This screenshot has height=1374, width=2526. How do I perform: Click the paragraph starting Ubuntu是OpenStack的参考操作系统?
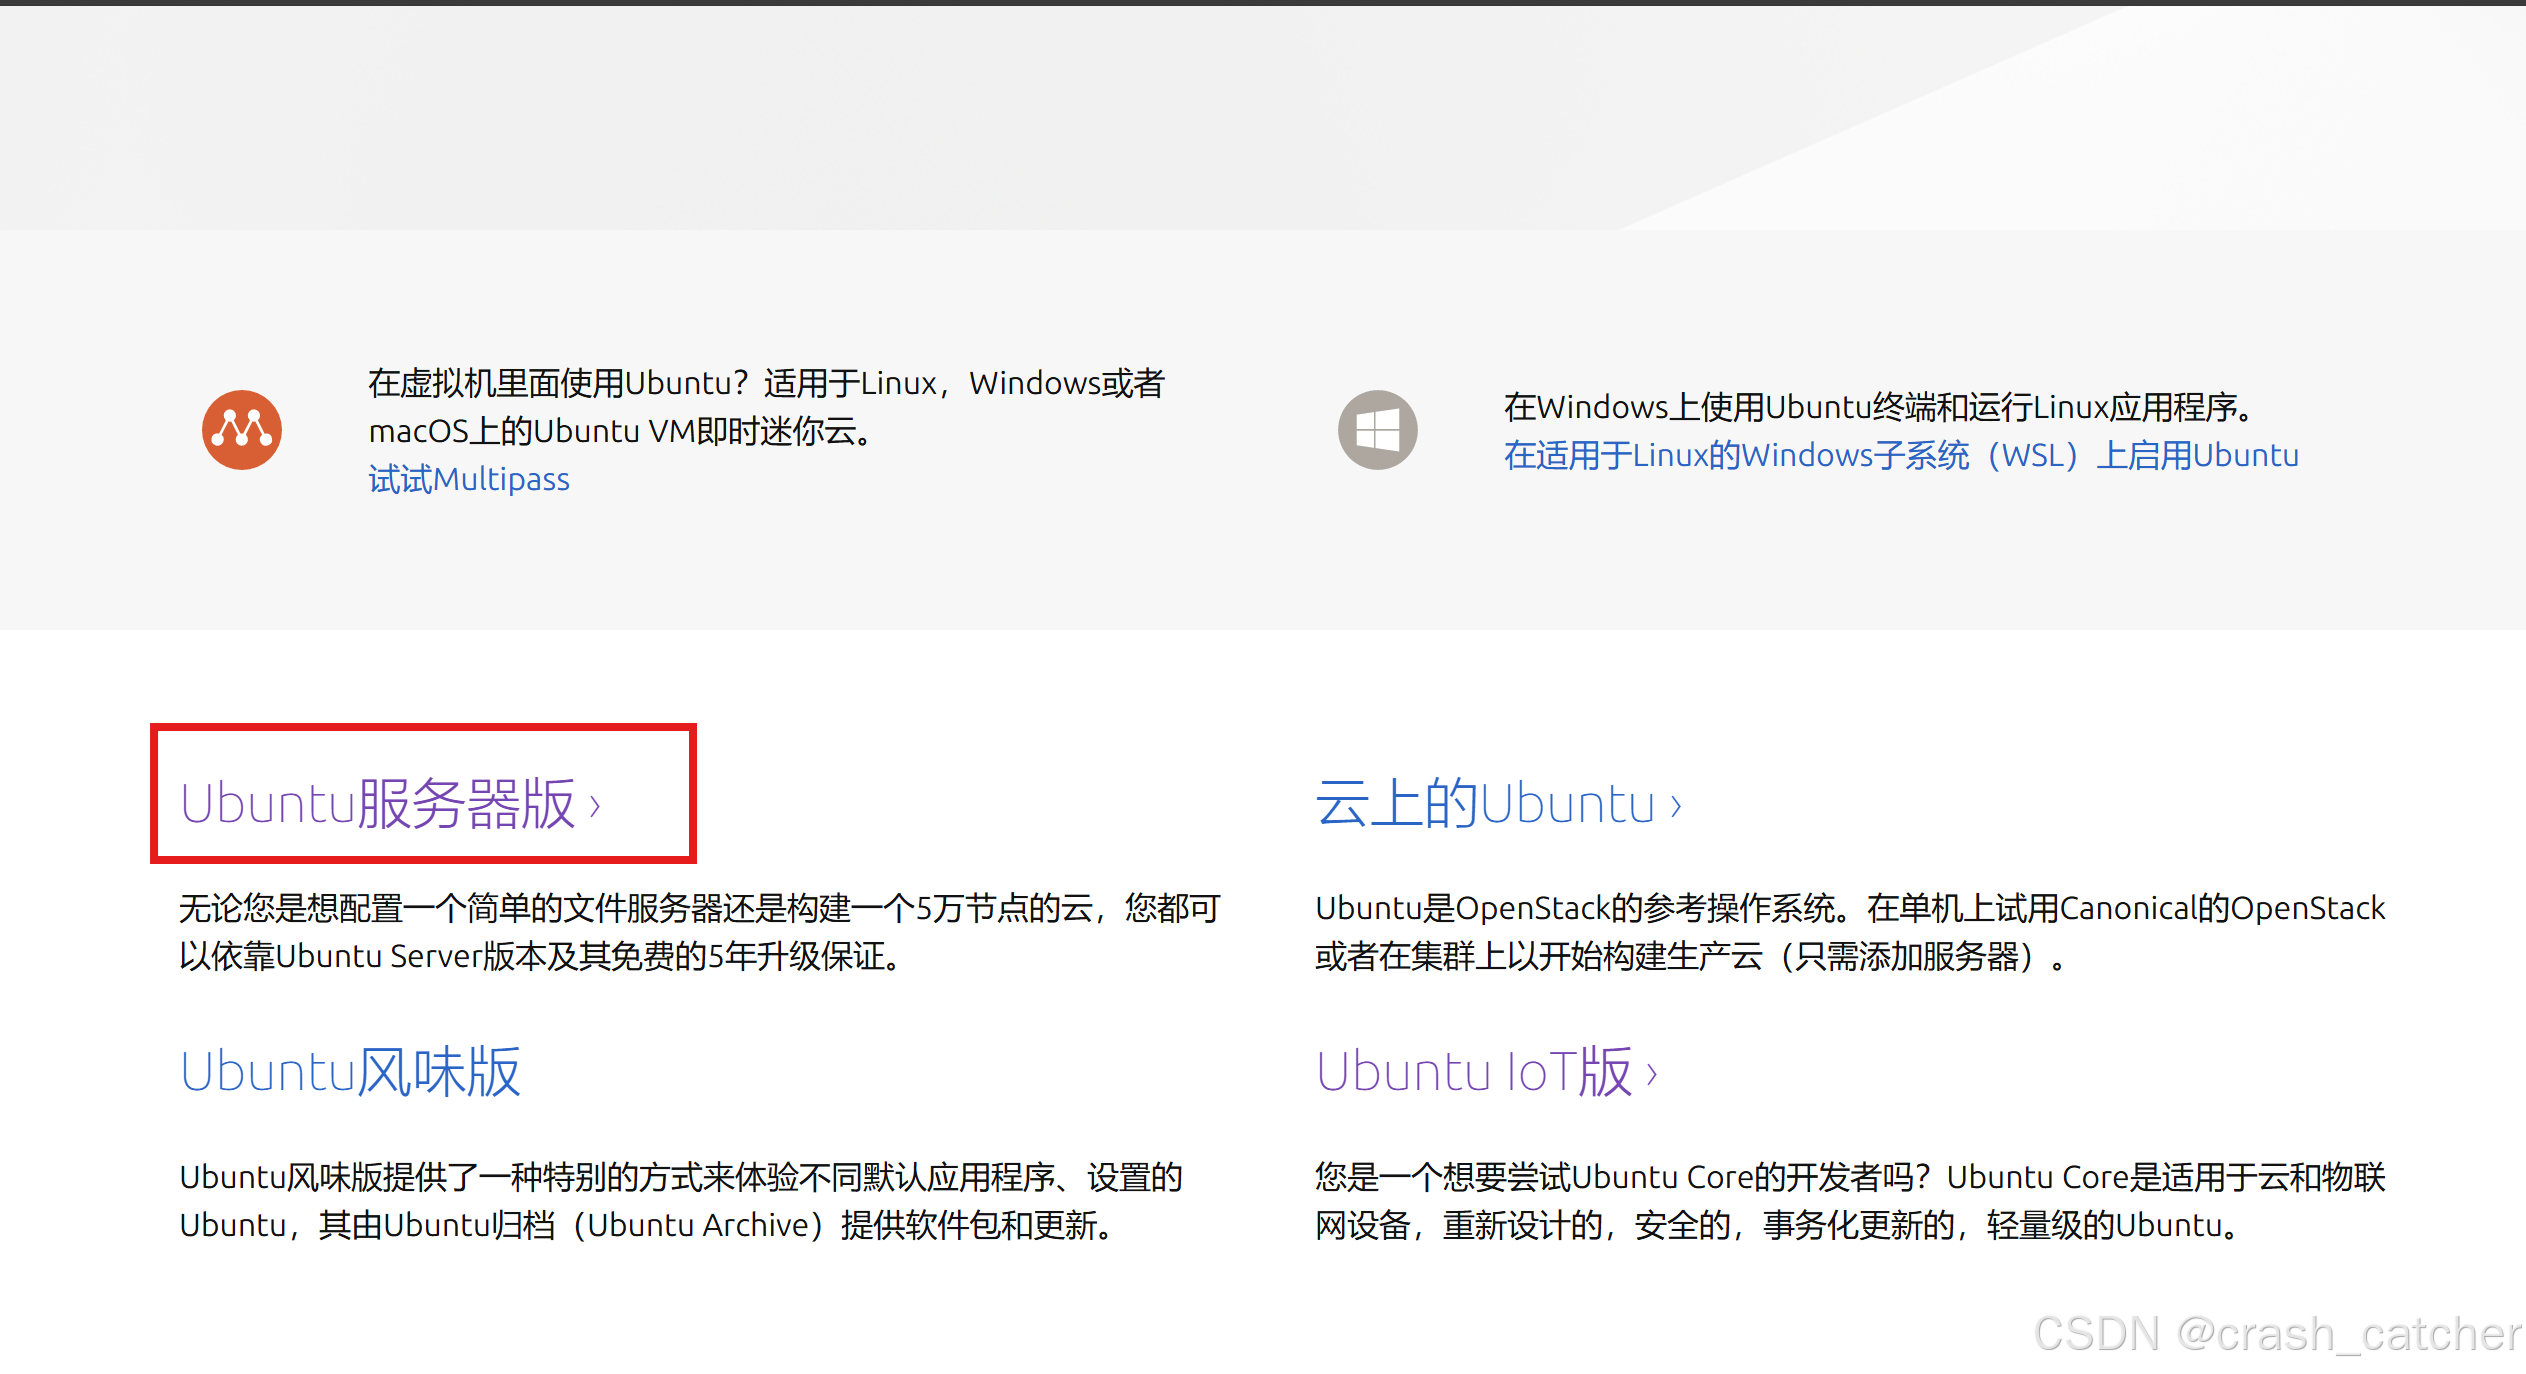click(1850, 932)
